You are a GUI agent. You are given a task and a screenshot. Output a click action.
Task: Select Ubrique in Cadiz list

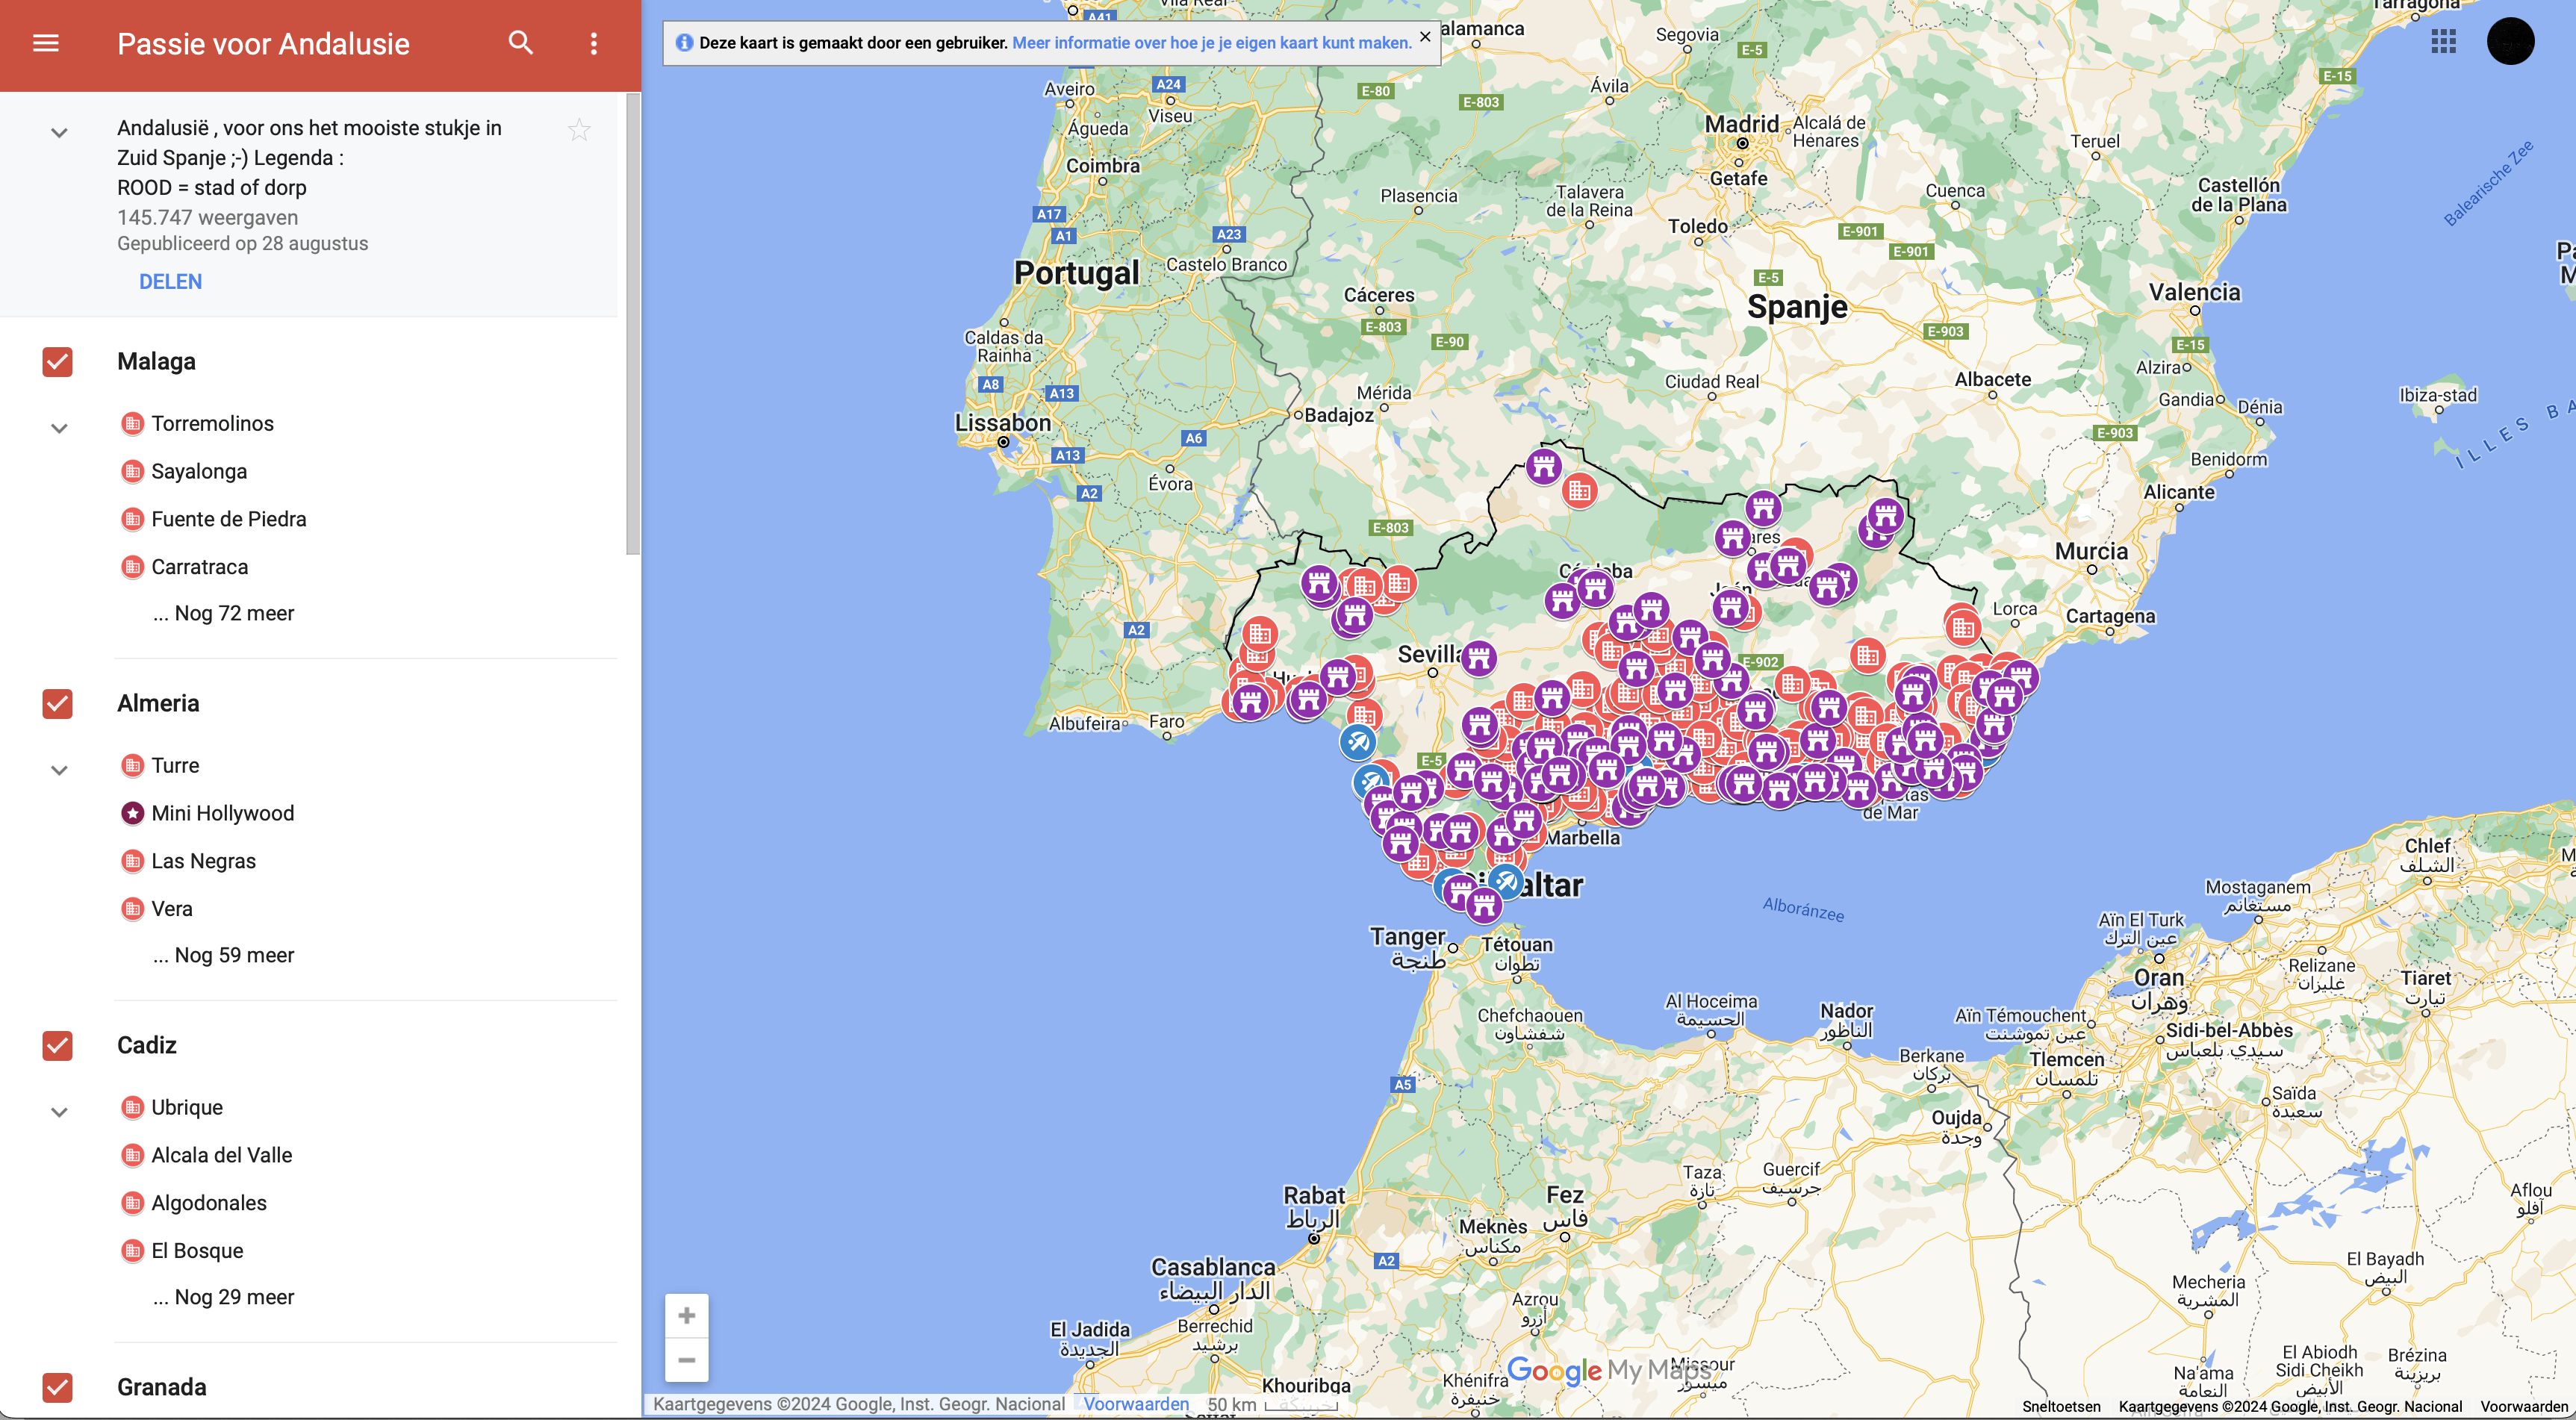point(187,1108)
